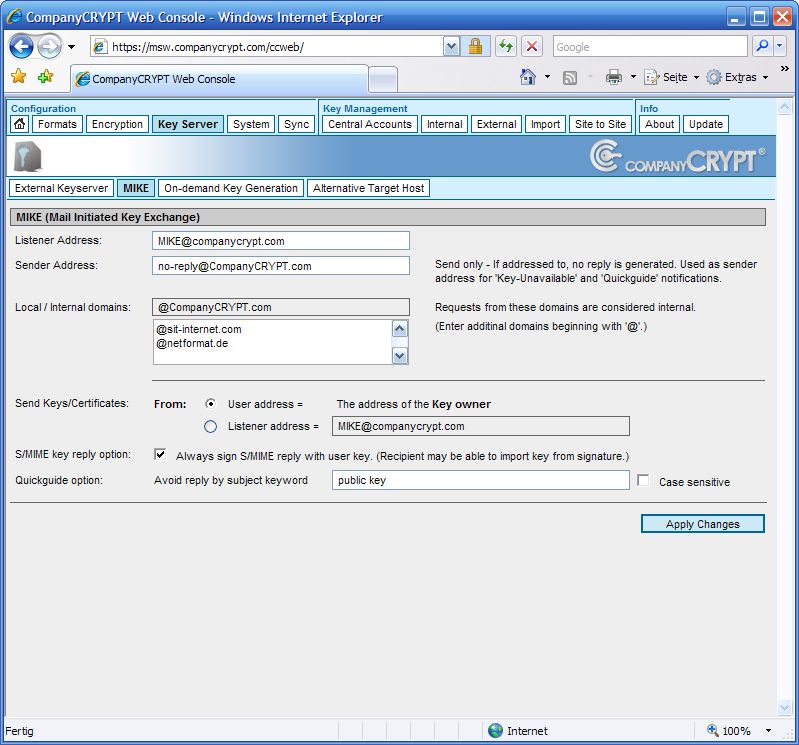Image resolution: width=799 pixels, height=745 pixels.
Task: Click the Internet Explorer title bar icon
Action: click(x=14, y=17)
